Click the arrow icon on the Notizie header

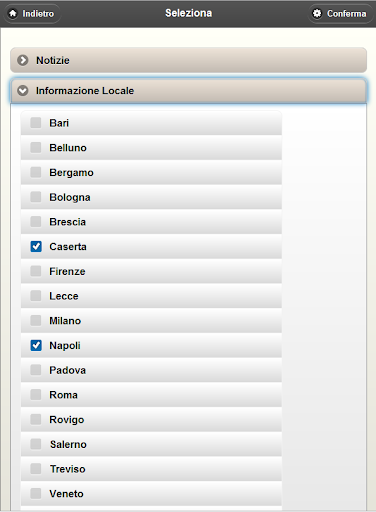[23, 60]
